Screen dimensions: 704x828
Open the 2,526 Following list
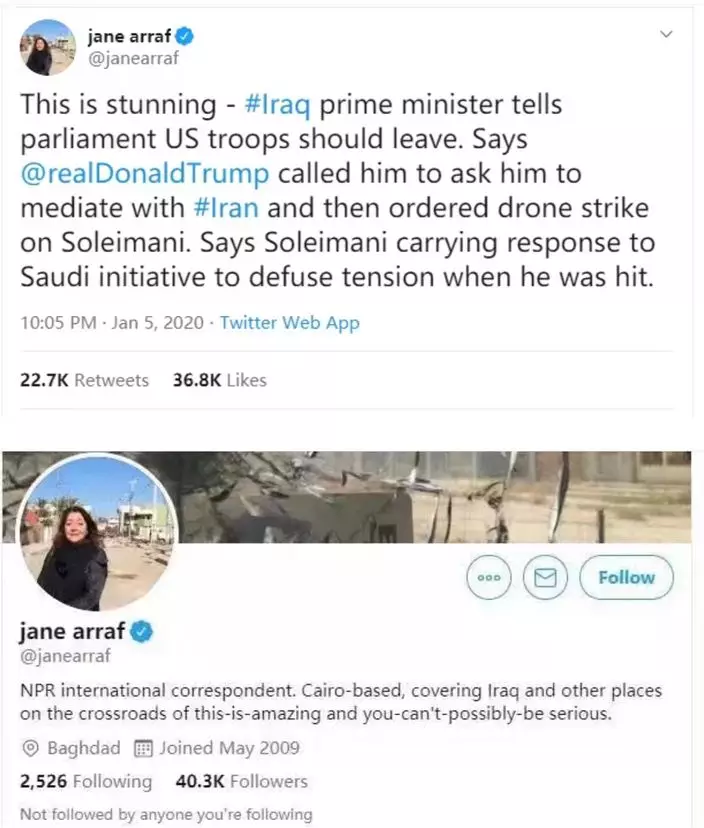pyautogui.click(x=86, y=781)
